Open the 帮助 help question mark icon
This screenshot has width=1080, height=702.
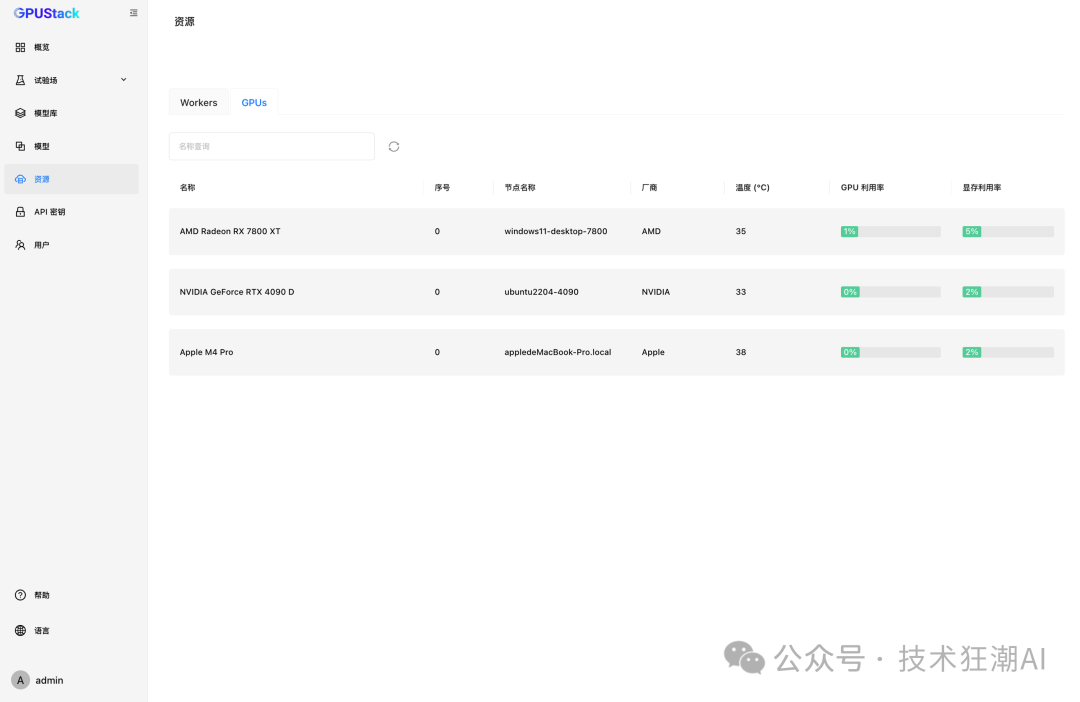pyautogui.click(x=21, y=595)
